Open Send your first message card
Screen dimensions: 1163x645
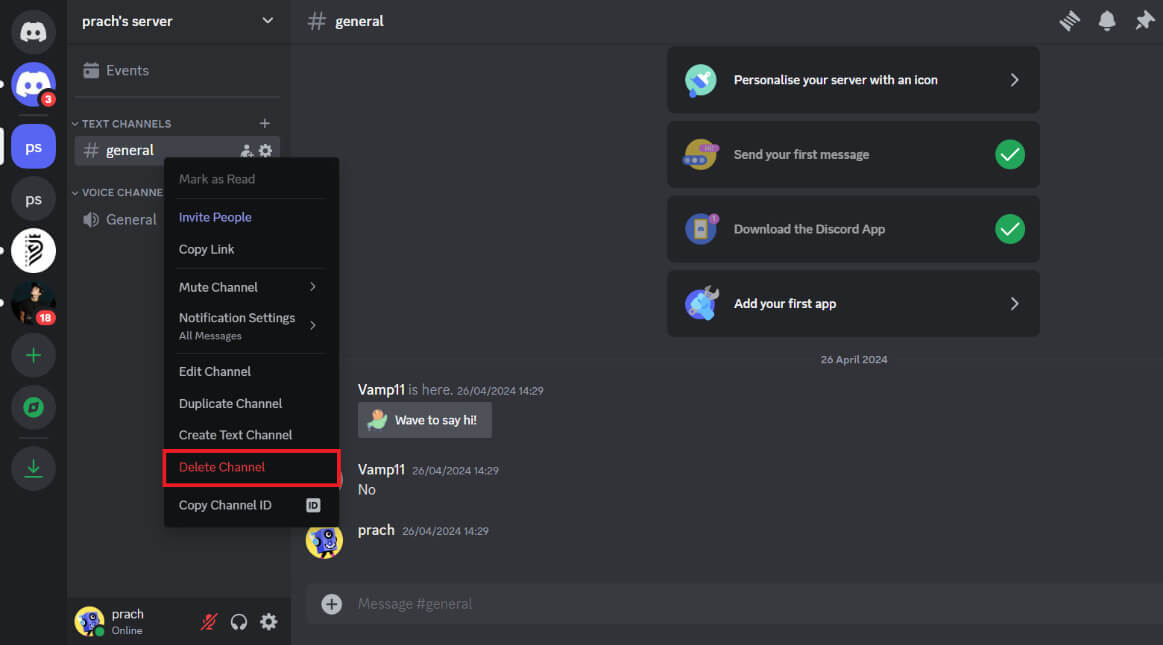(853, 155)
